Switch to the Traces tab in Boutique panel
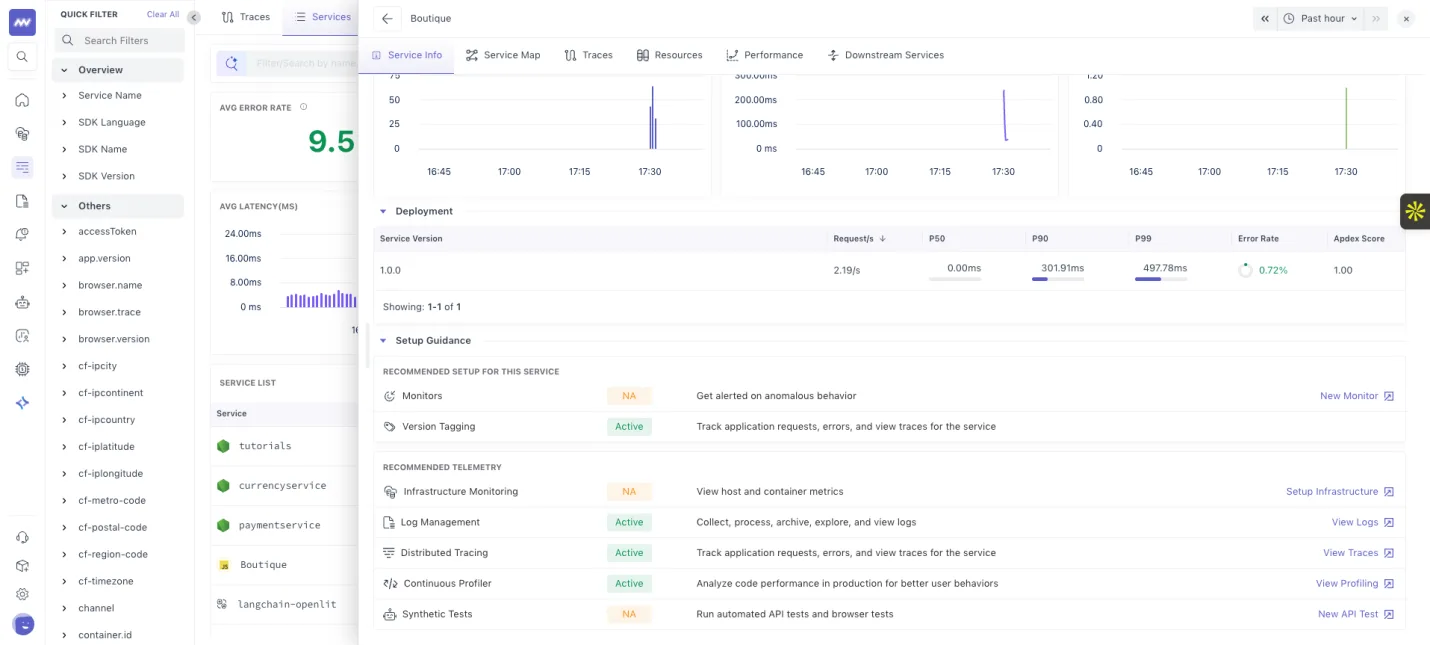Viewport: 1430px width, 645px height. tap(588, 55)
